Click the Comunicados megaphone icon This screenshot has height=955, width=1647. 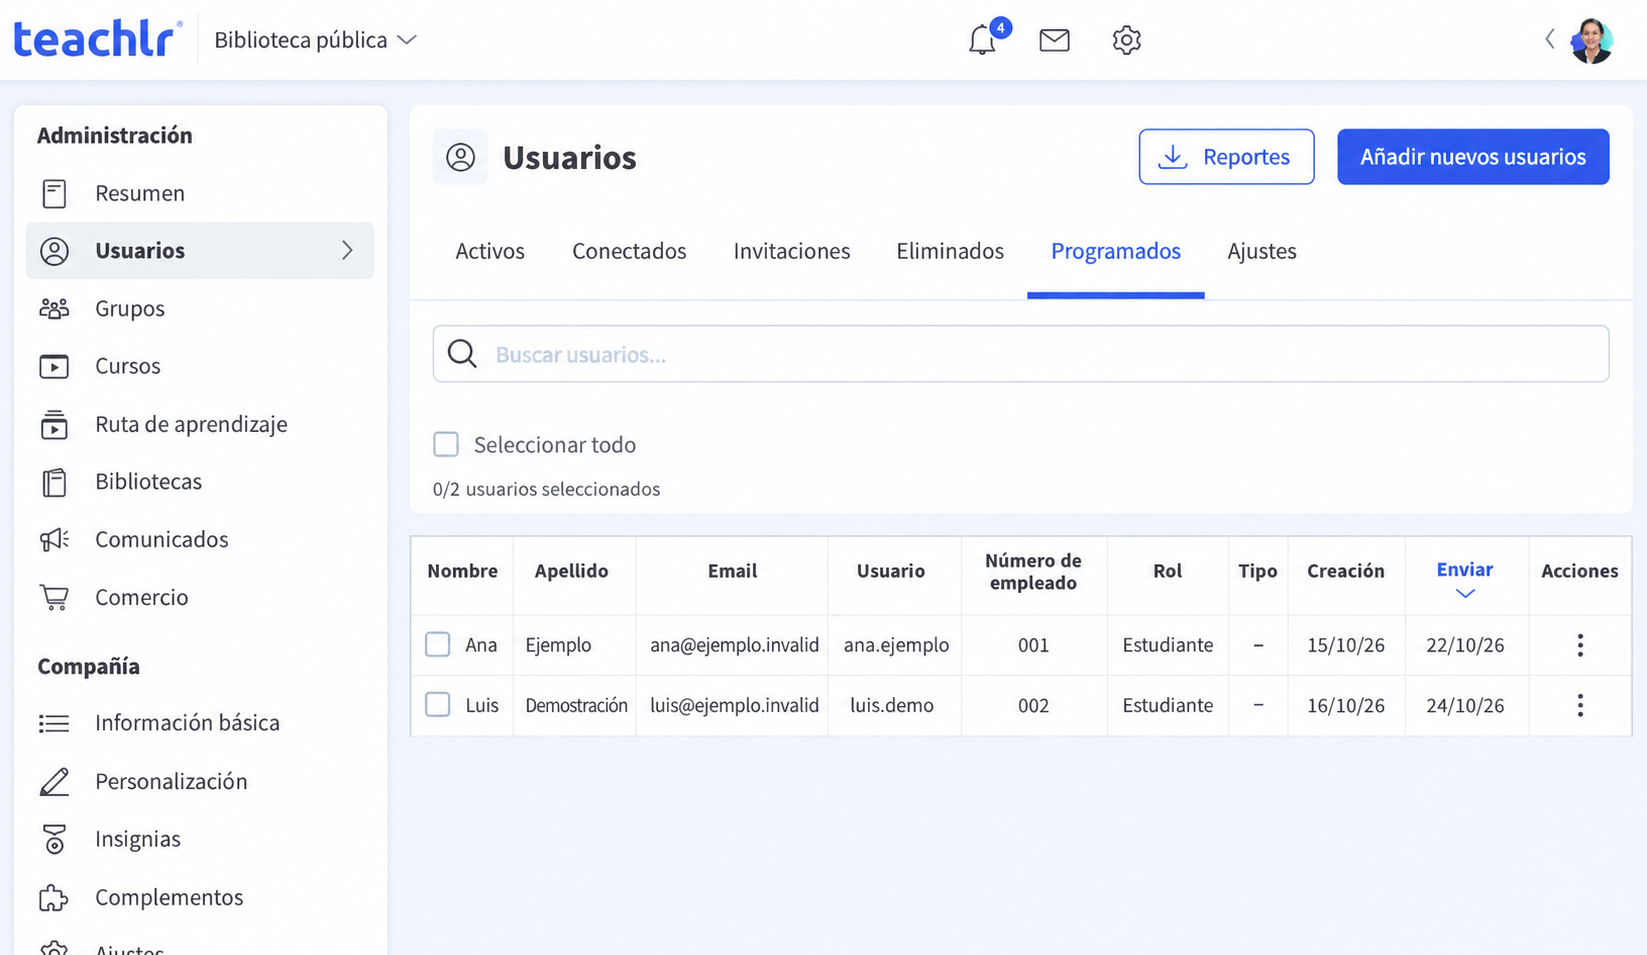click(x=54, y=539)
